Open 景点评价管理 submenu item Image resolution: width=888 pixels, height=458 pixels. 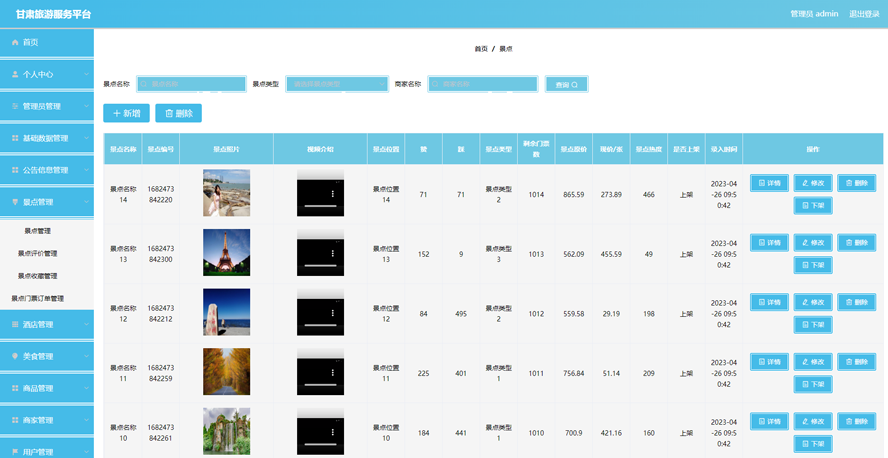pyautogui.click(x=37, y=254)
